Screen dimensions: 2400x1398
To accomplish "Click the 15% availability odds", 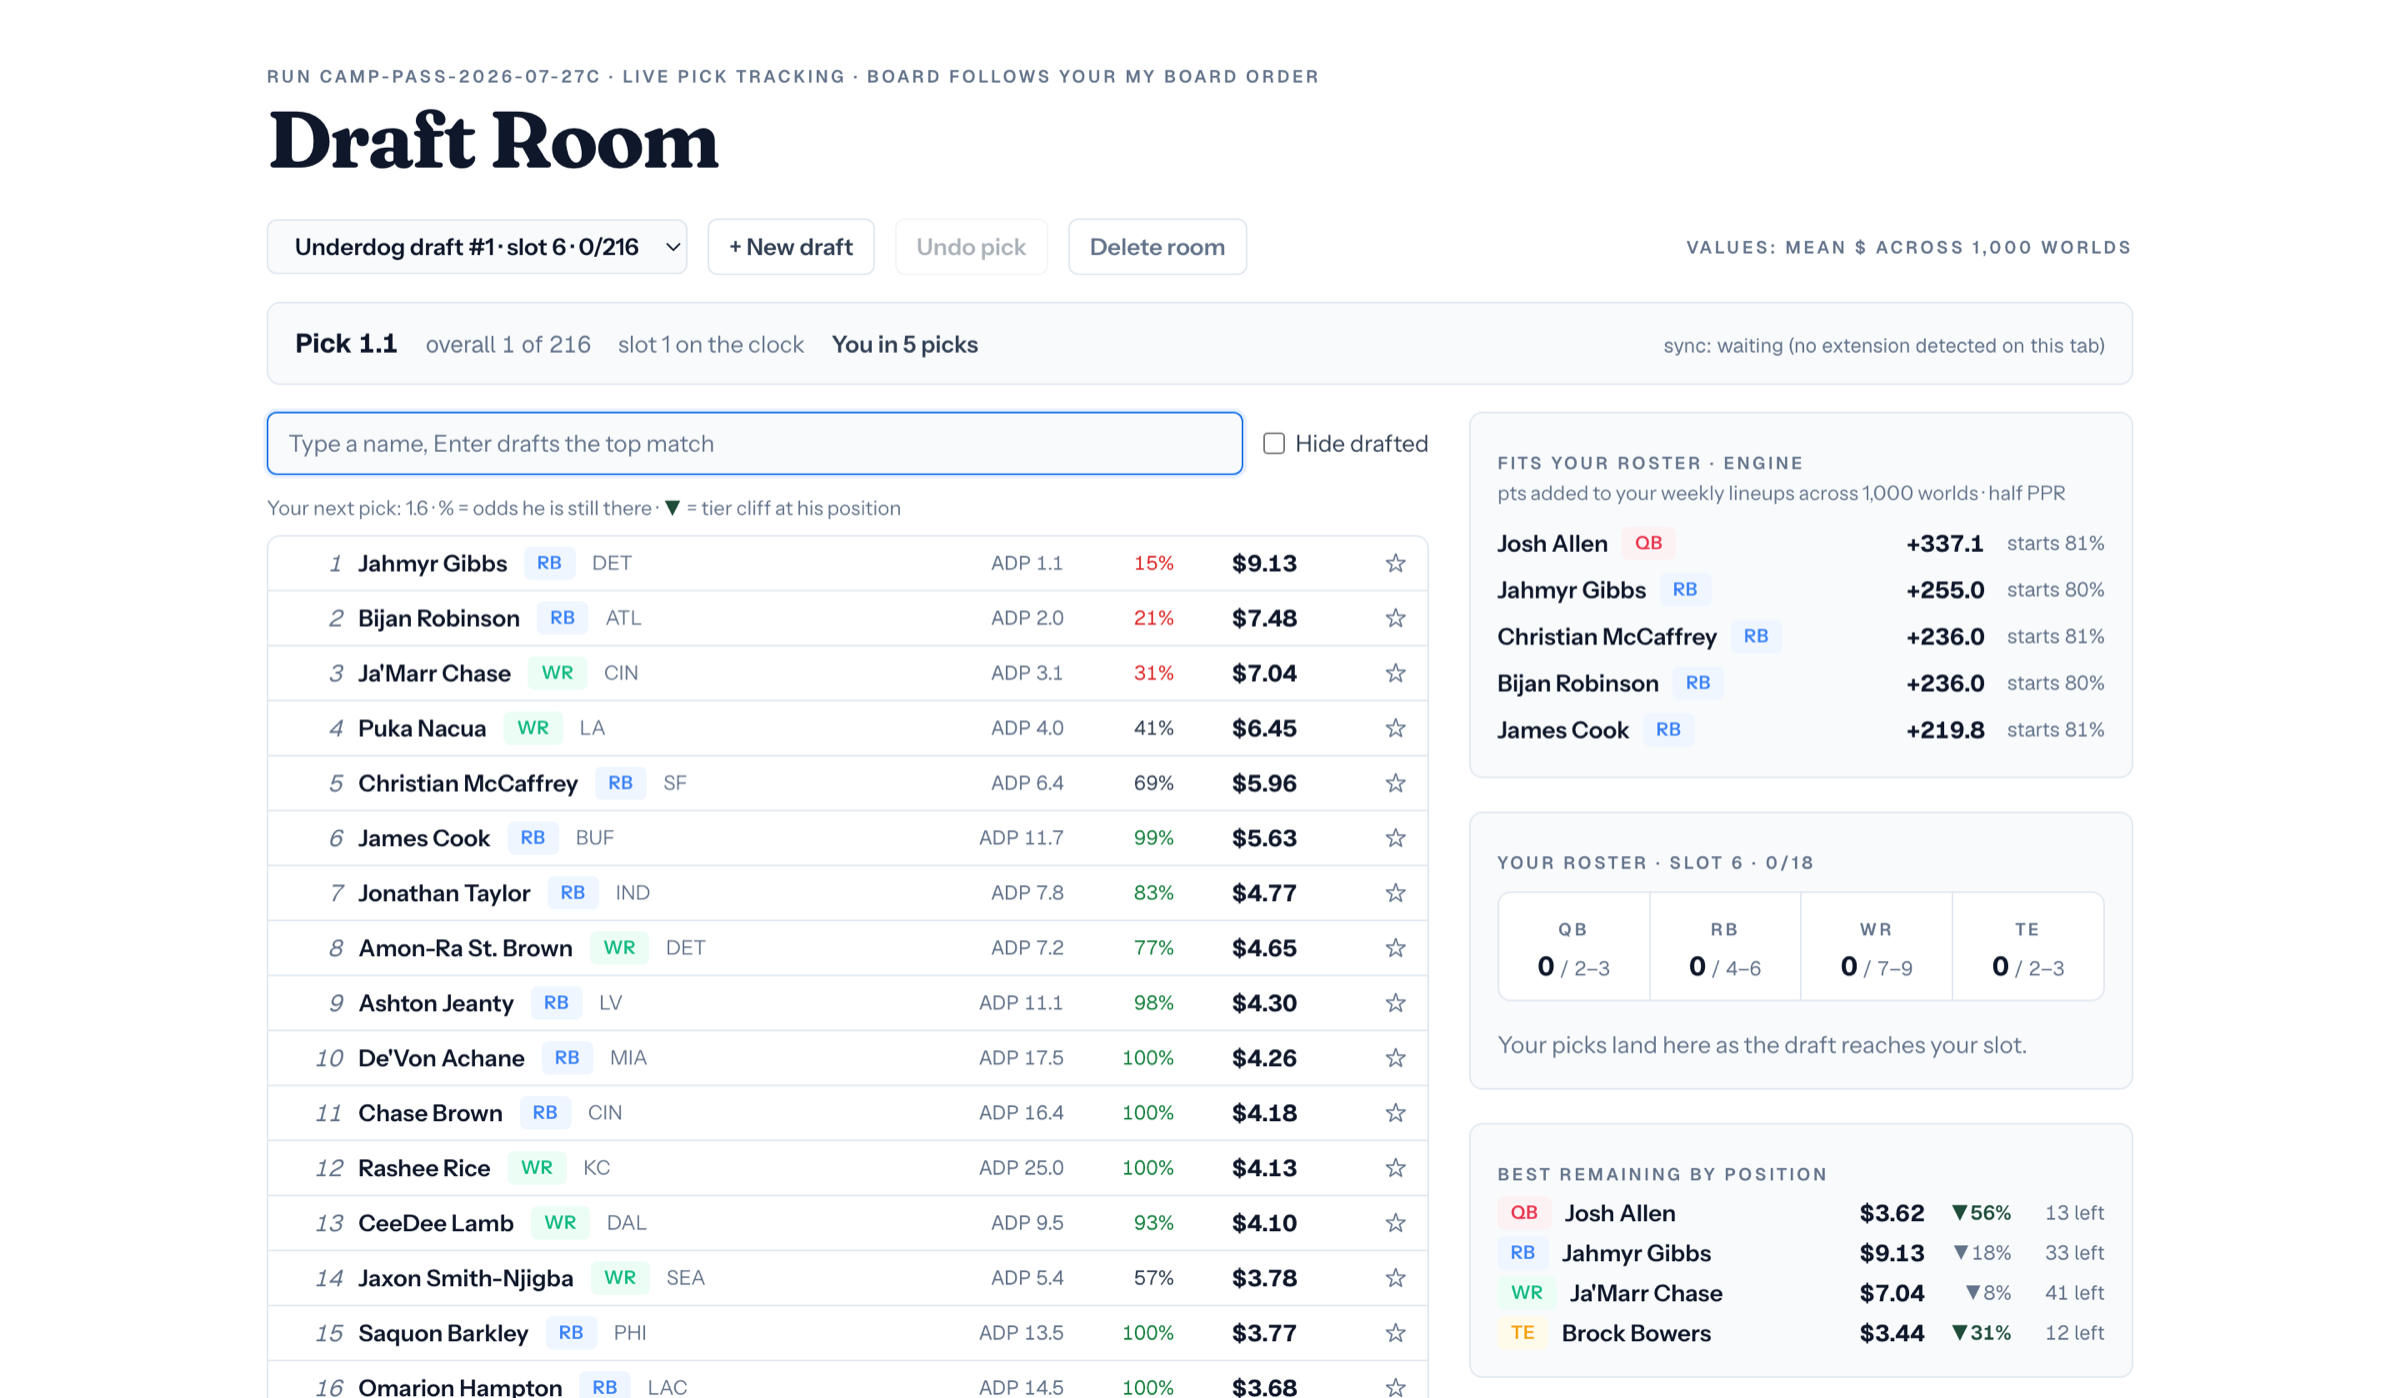I will [x=1153, y=563].
